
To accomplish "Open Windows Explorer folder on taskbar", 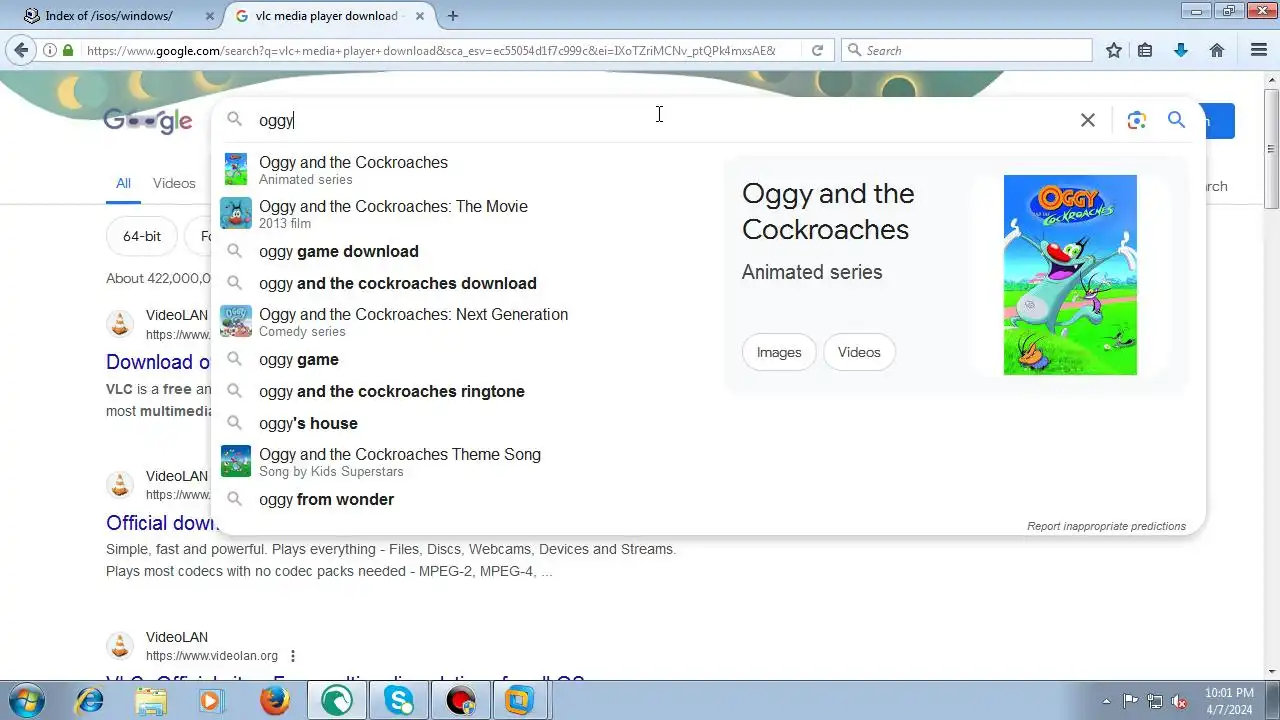I will tap(151, 701).
